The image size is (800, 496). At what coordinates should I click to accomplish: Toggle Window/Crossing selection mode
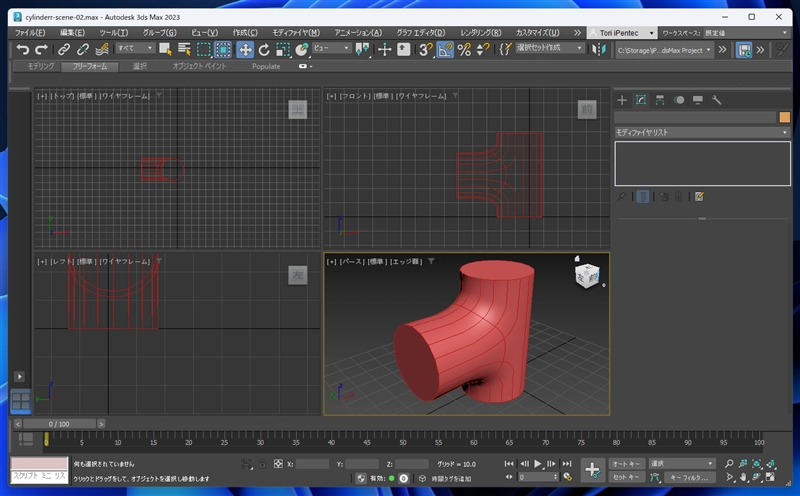tap(223, 49)
